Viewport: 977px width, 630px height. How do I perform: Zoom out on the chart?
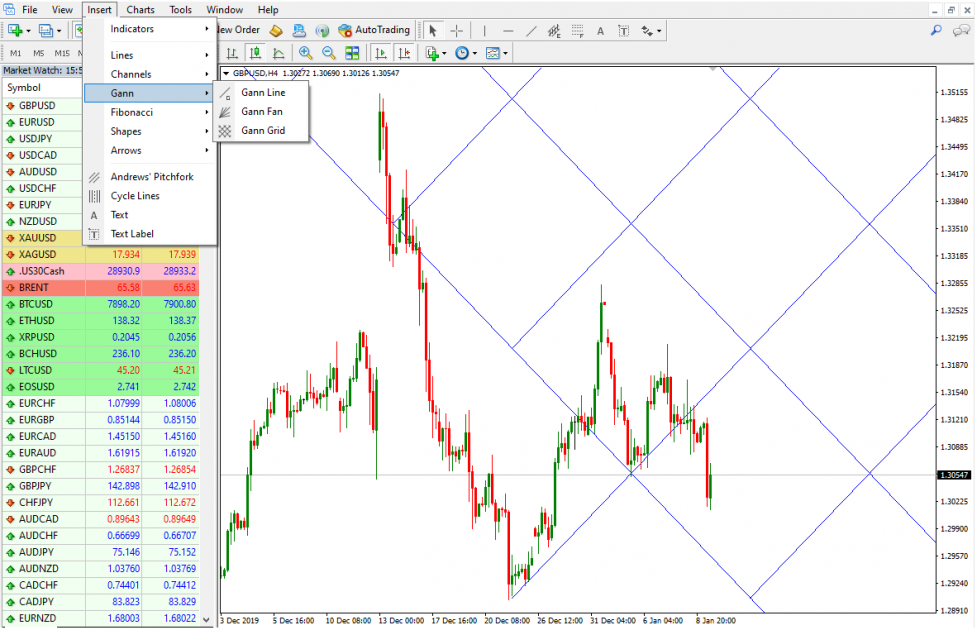coord(329,54)
